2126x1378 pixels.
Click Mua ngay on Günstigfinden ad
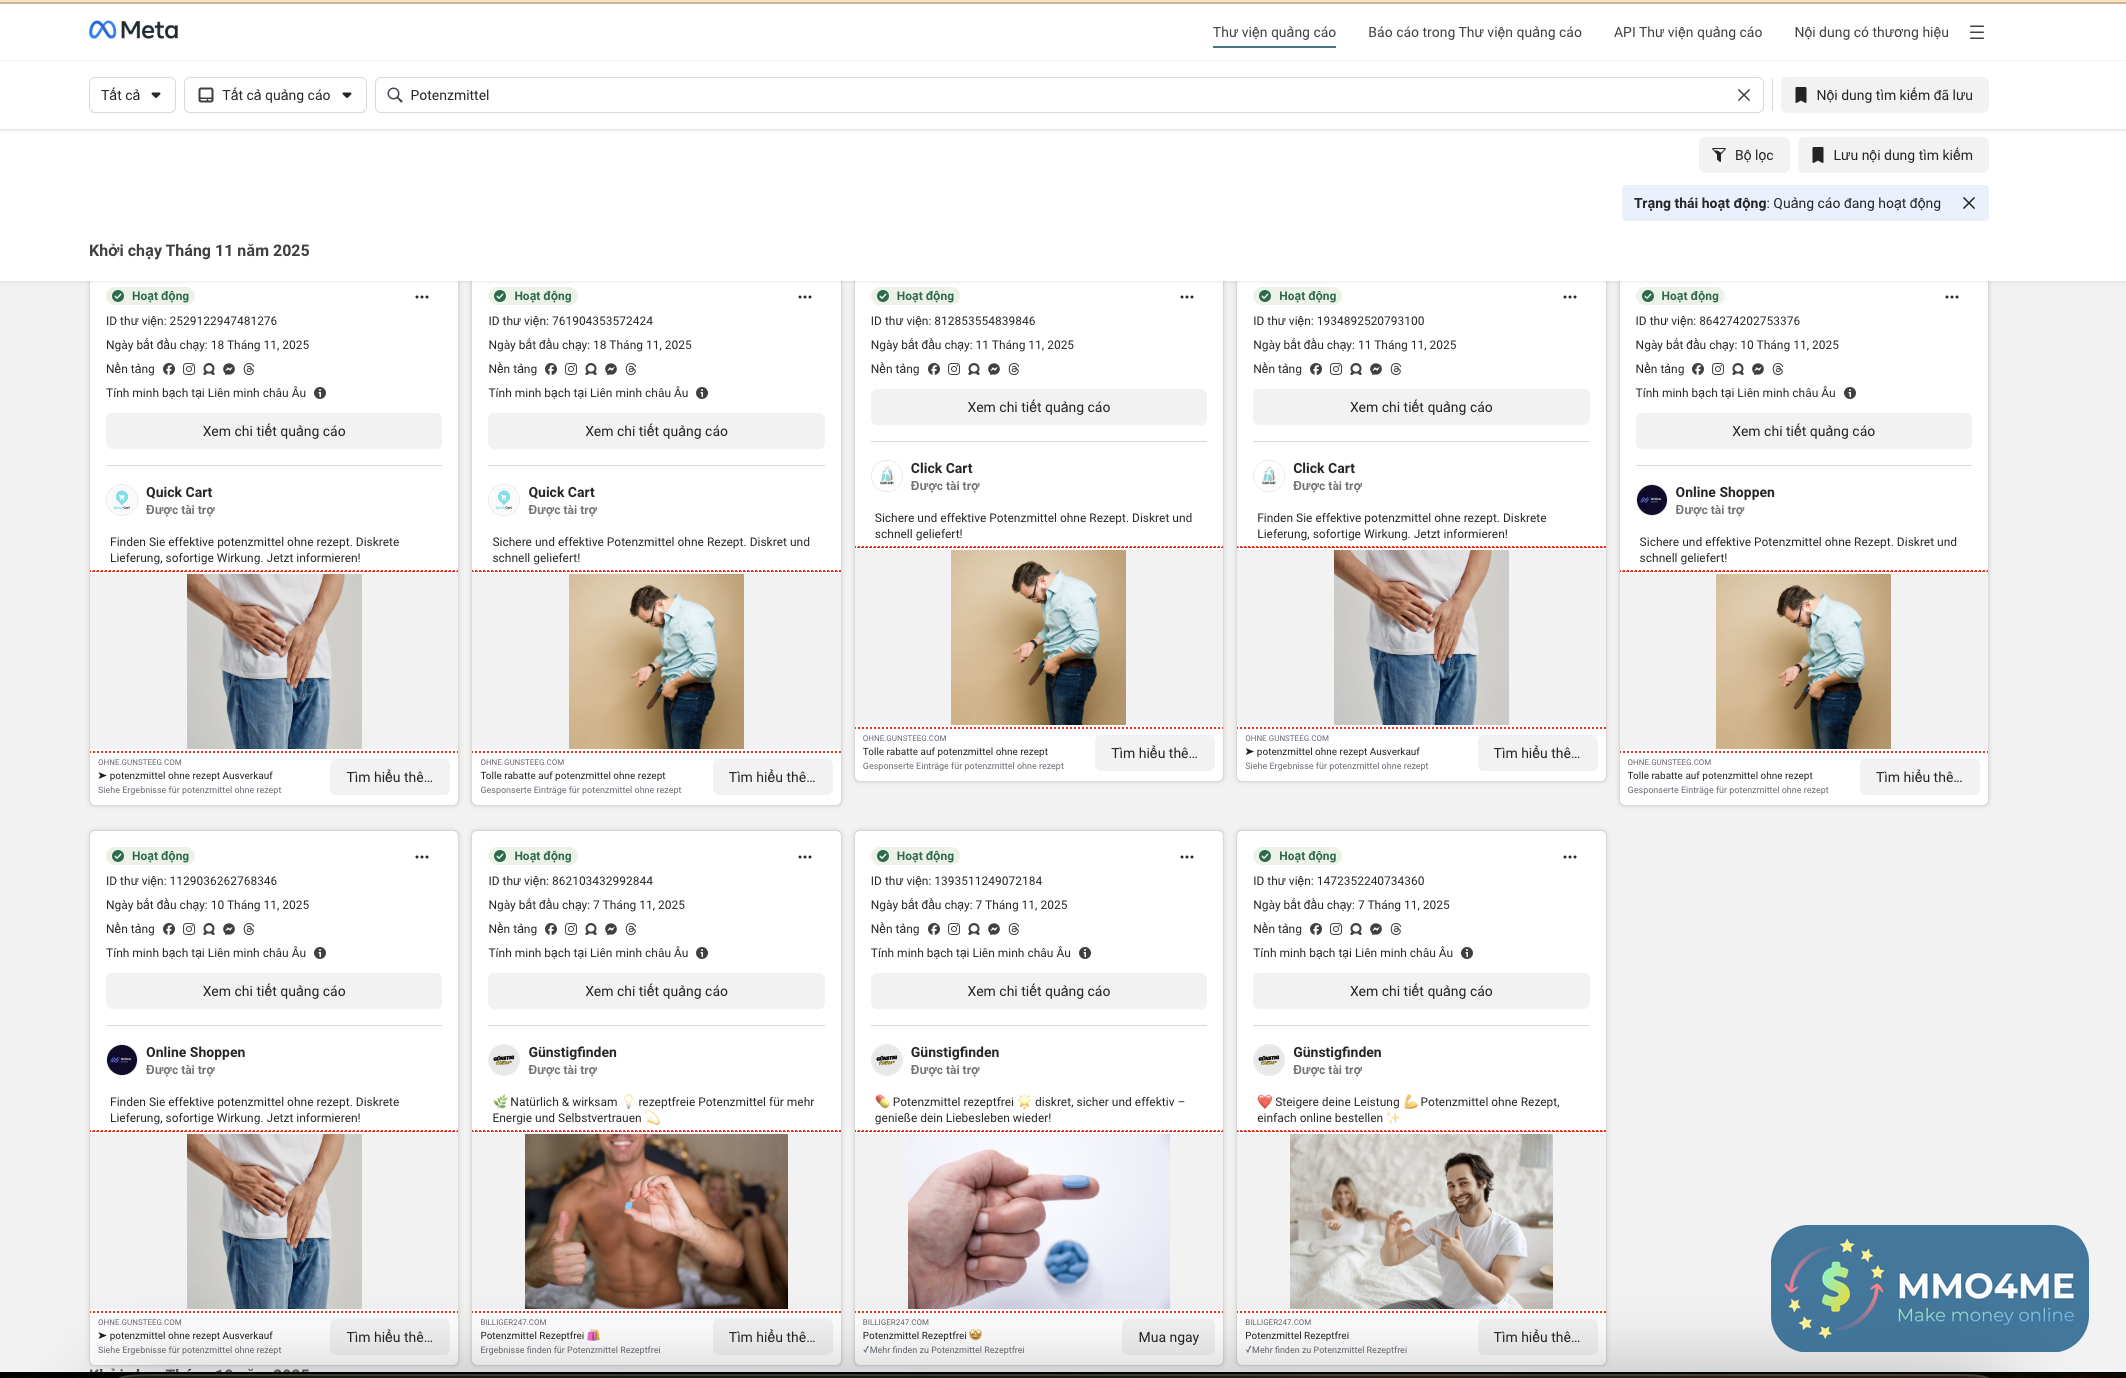(x=1167, y=1337)
